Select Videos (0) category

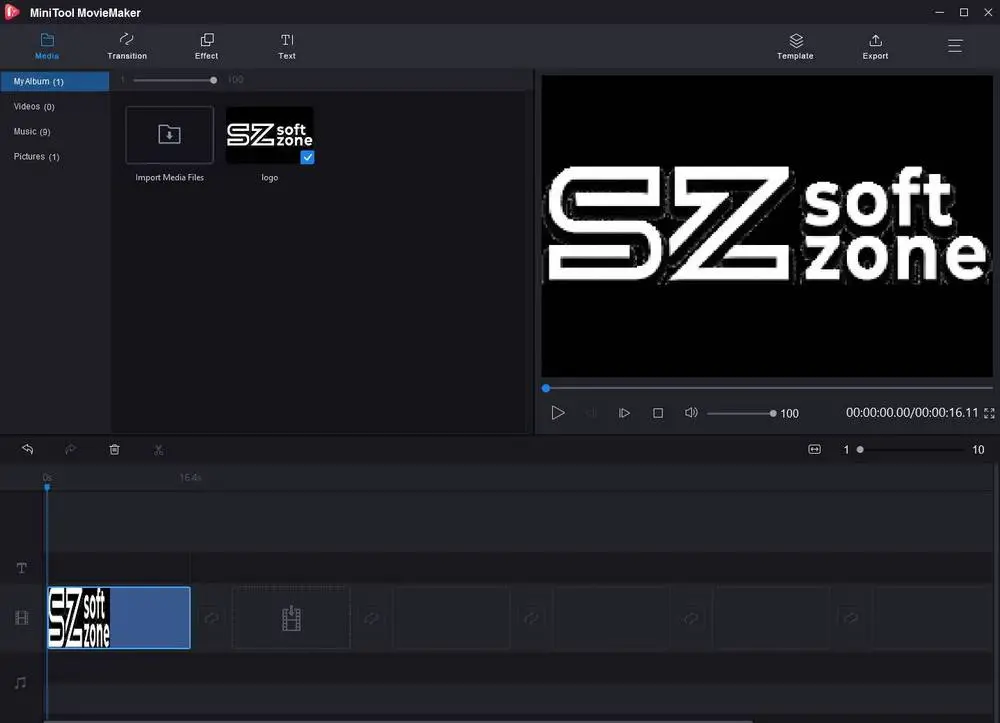point(34,106)
